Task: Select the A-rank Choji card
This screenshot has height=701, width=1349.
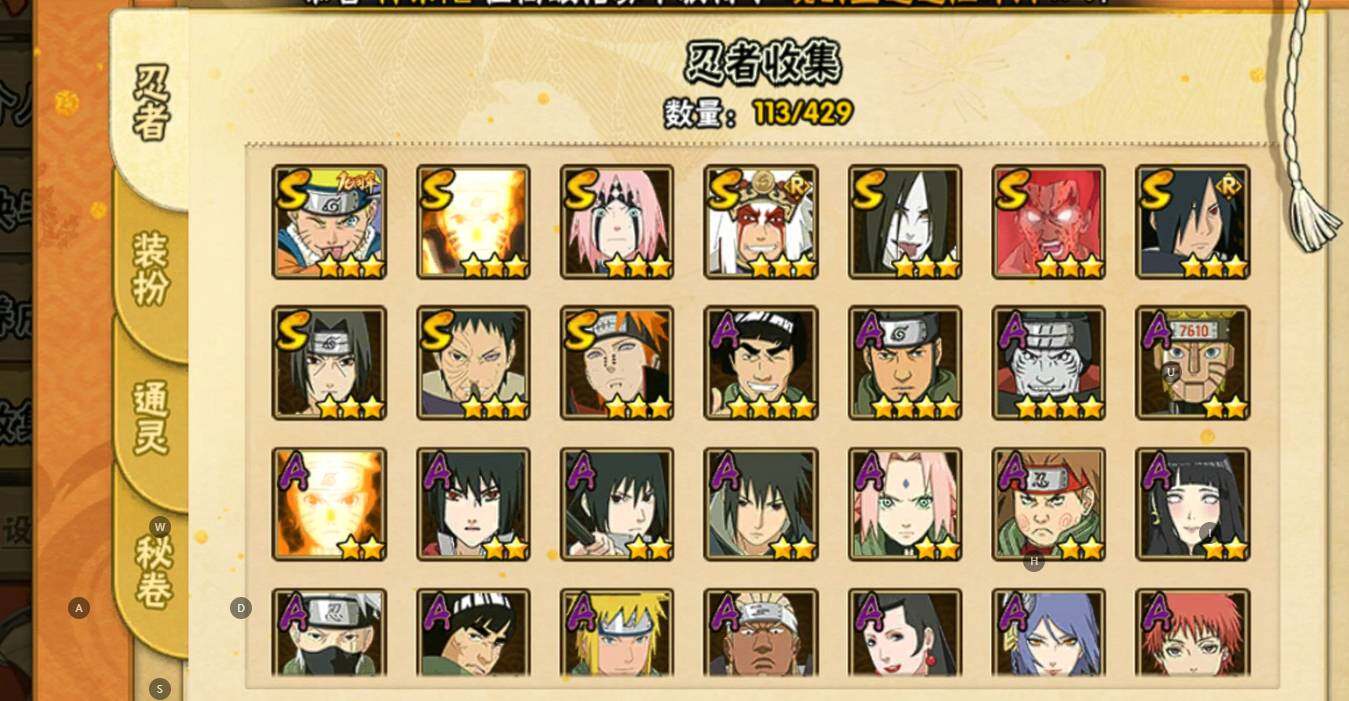Action: 1049,504
